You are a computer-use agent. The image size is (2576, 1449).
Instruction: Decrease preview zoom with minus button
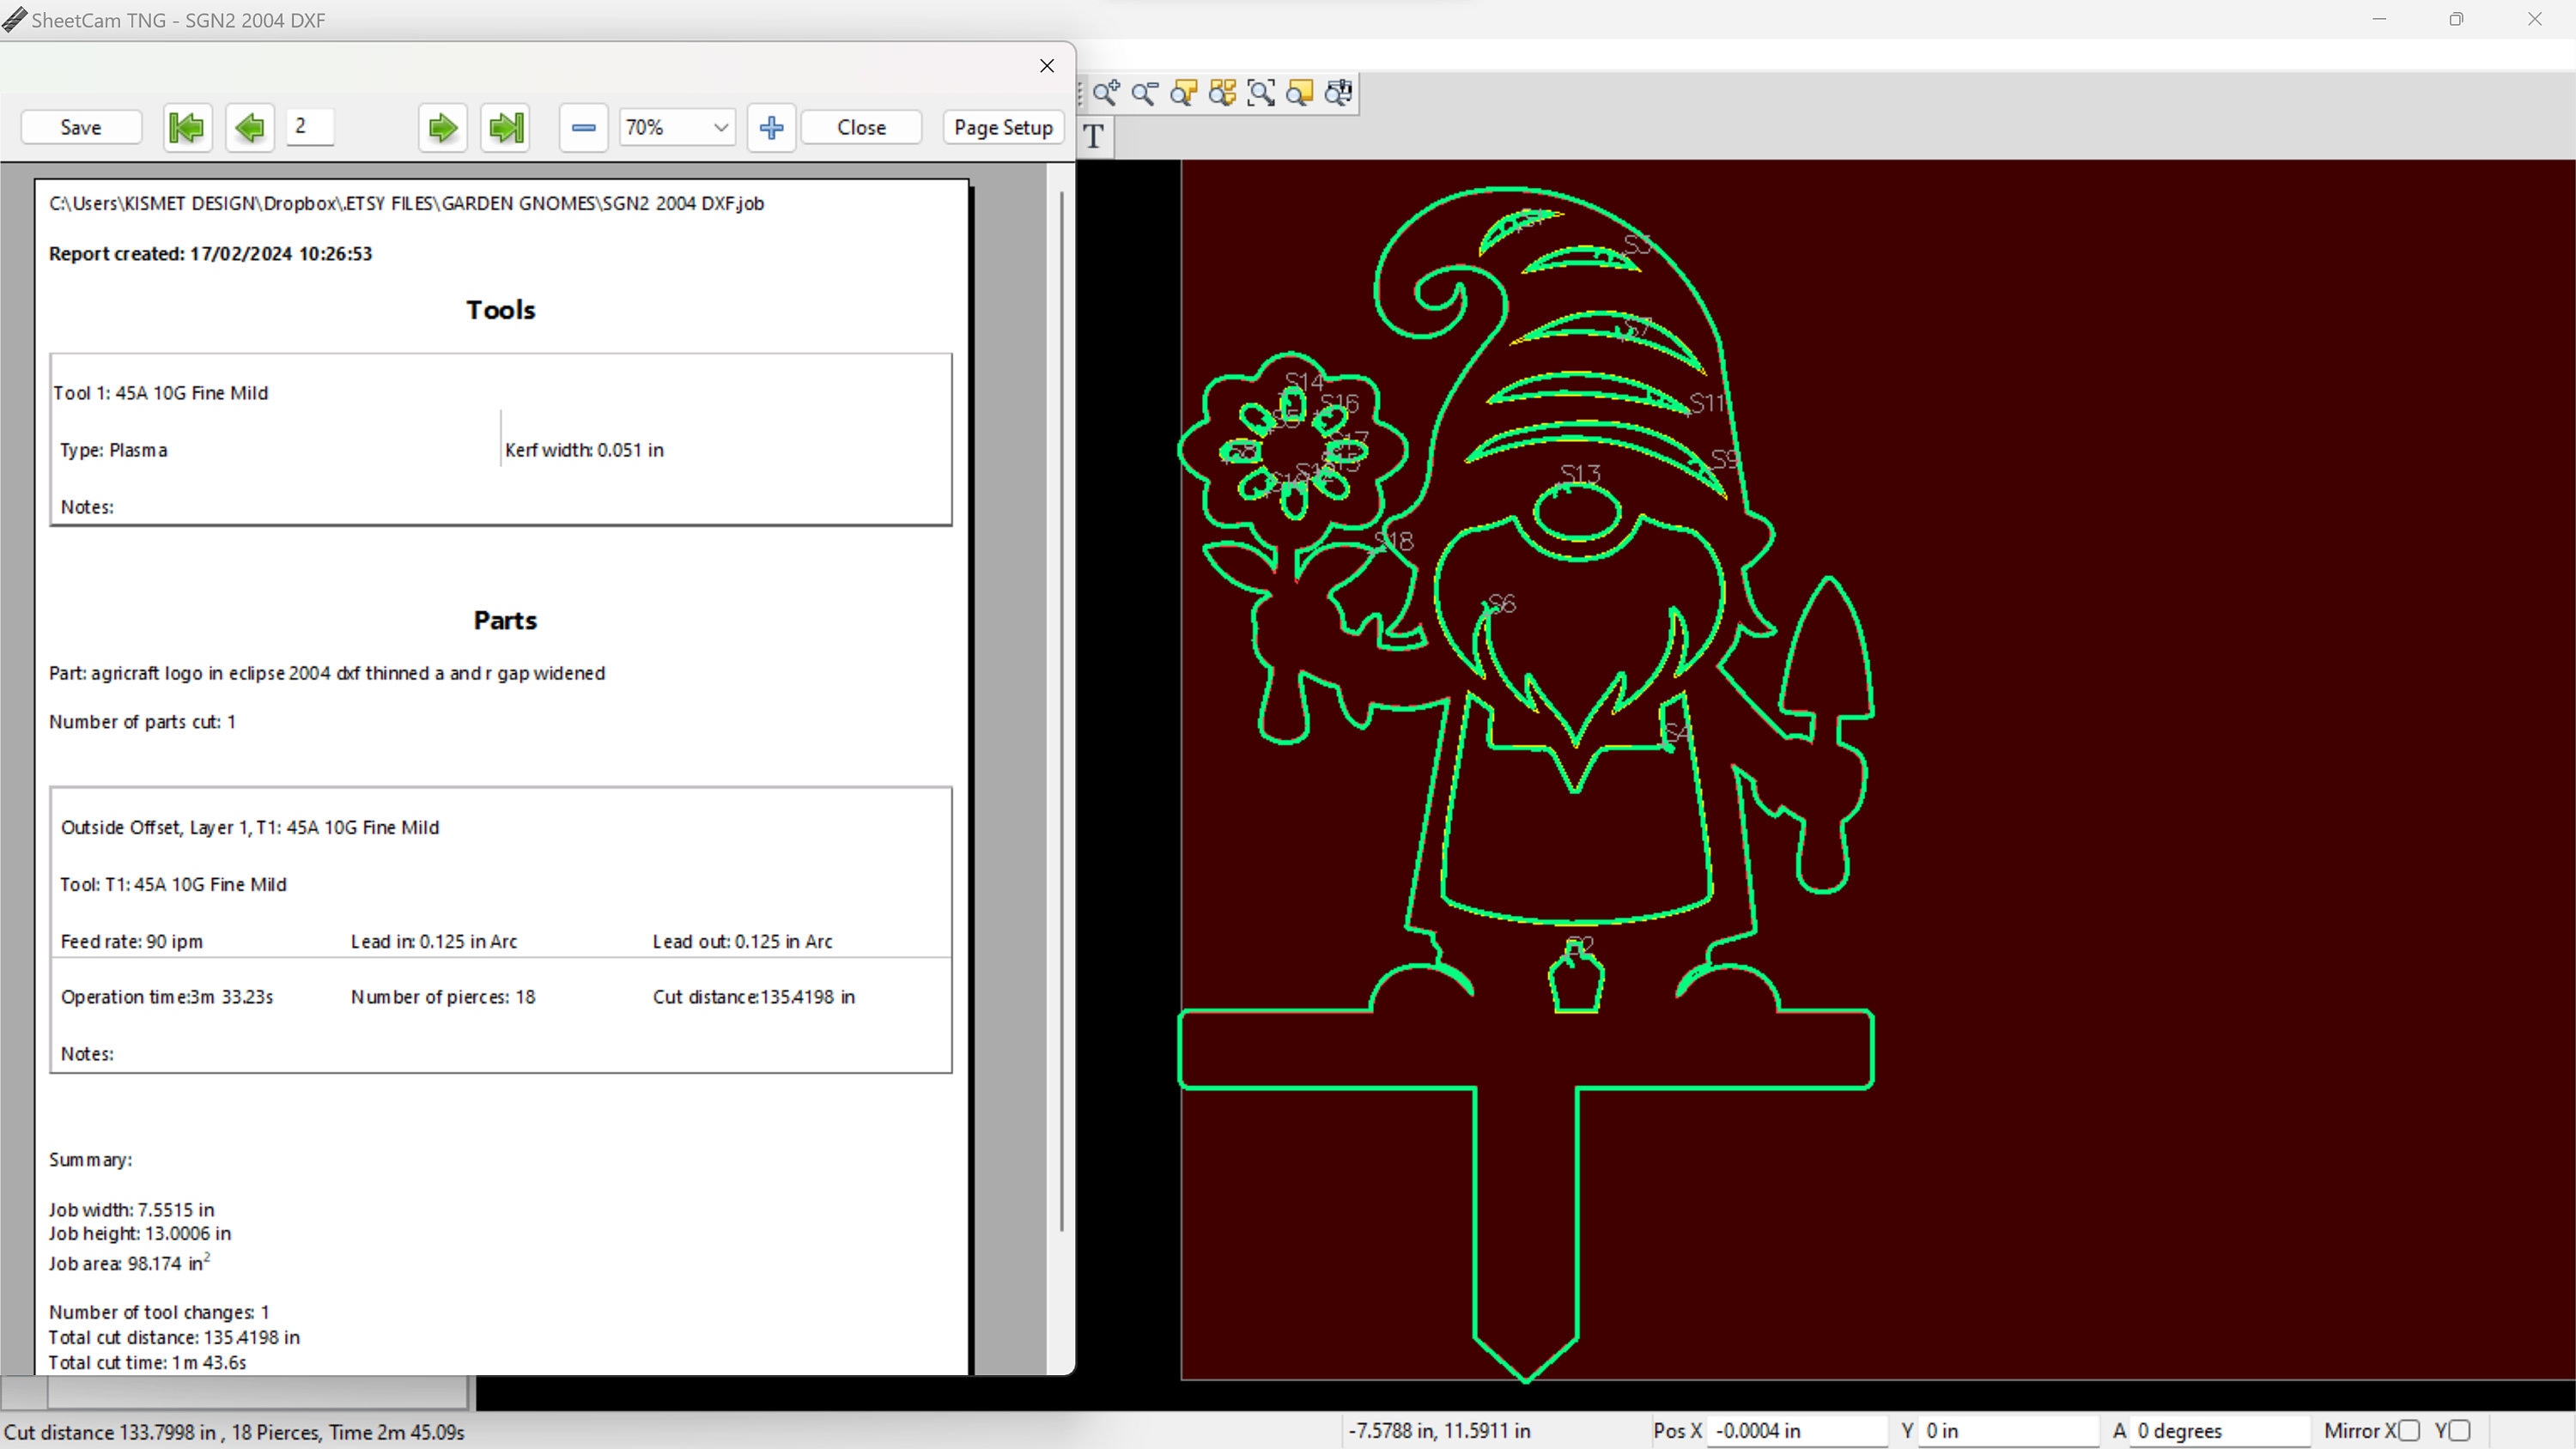tap(583, 127)
